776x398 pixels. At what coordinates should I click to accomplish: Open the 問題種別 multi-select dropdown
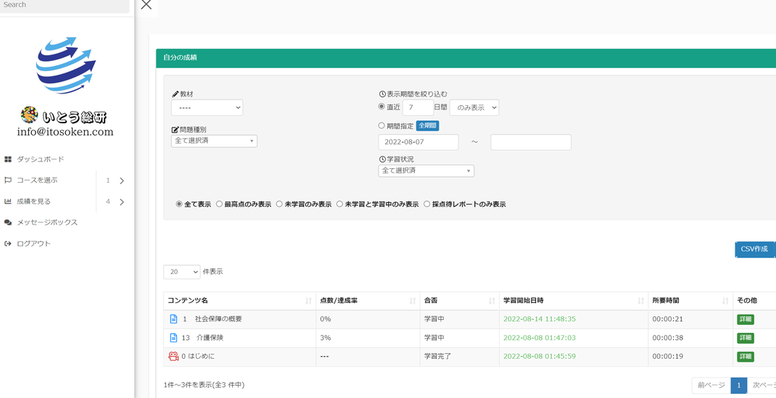(214, 141)
